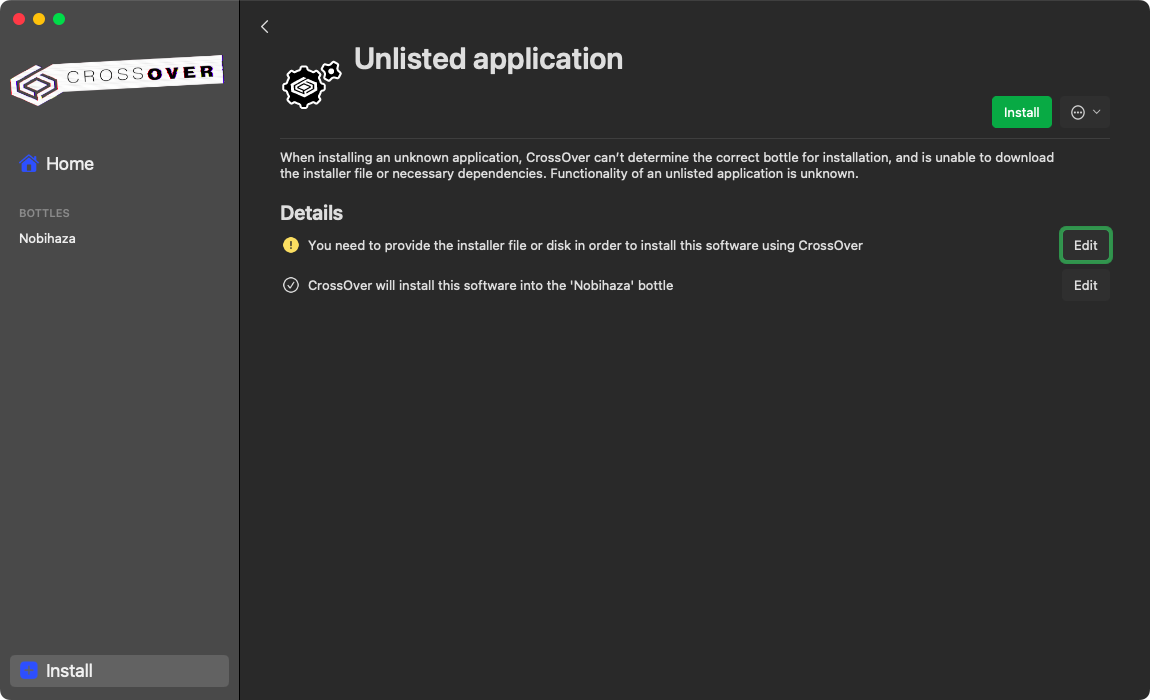
Task: Click the Unlisted application gear icon
Action: click(311, 85)
